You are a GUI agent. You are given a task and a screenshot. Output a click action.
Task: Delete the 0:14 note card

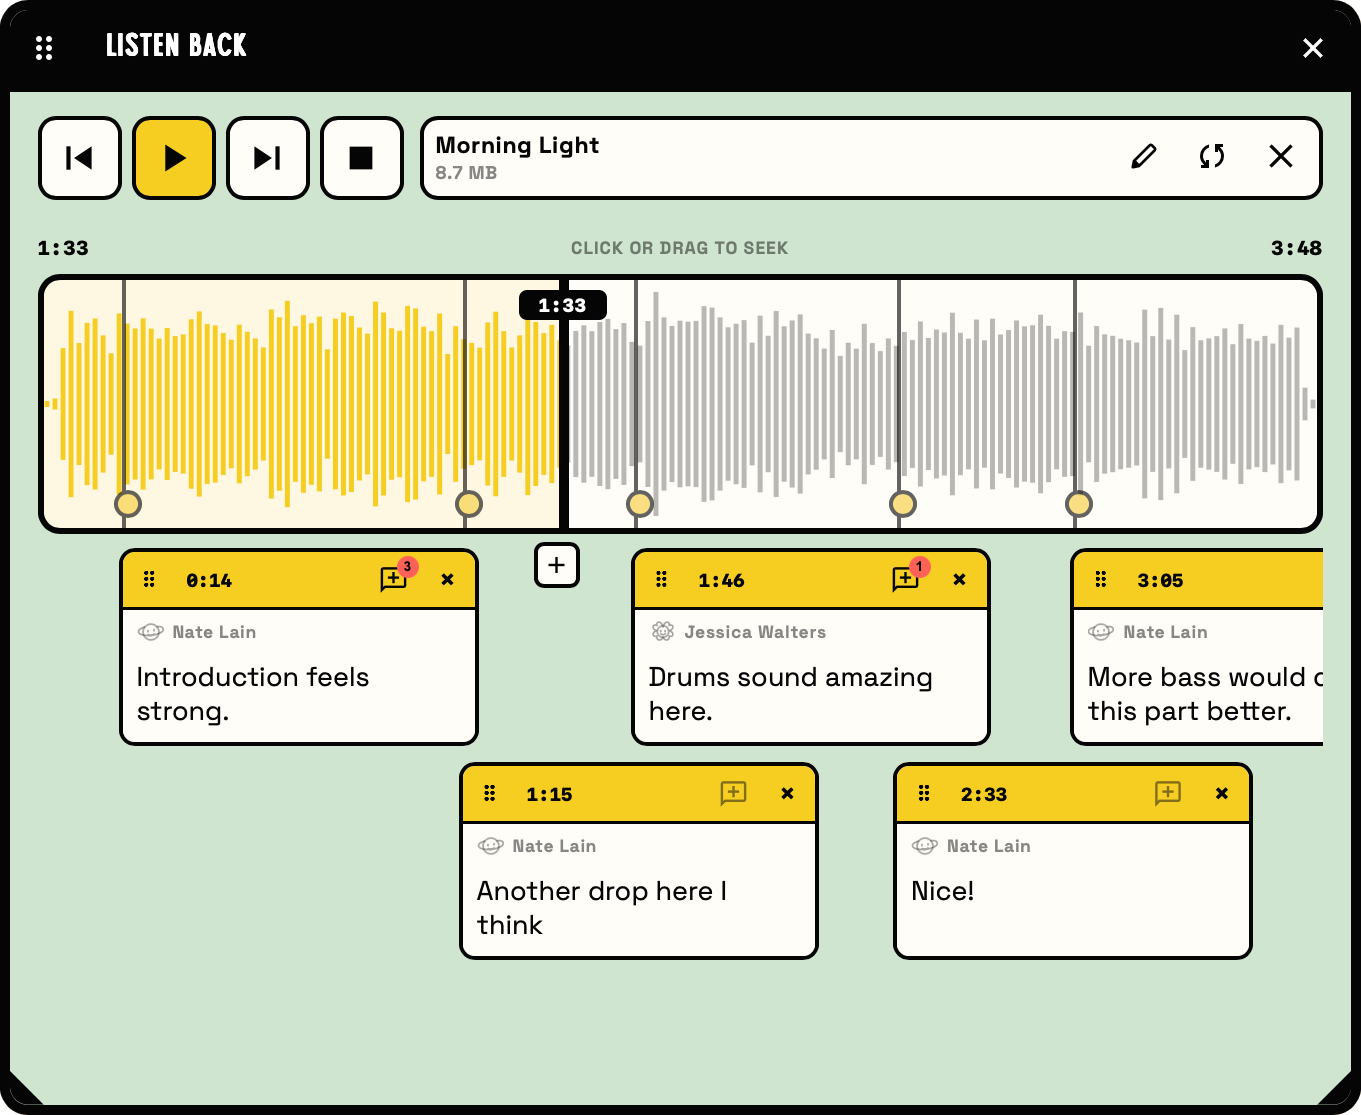(448, 579)
